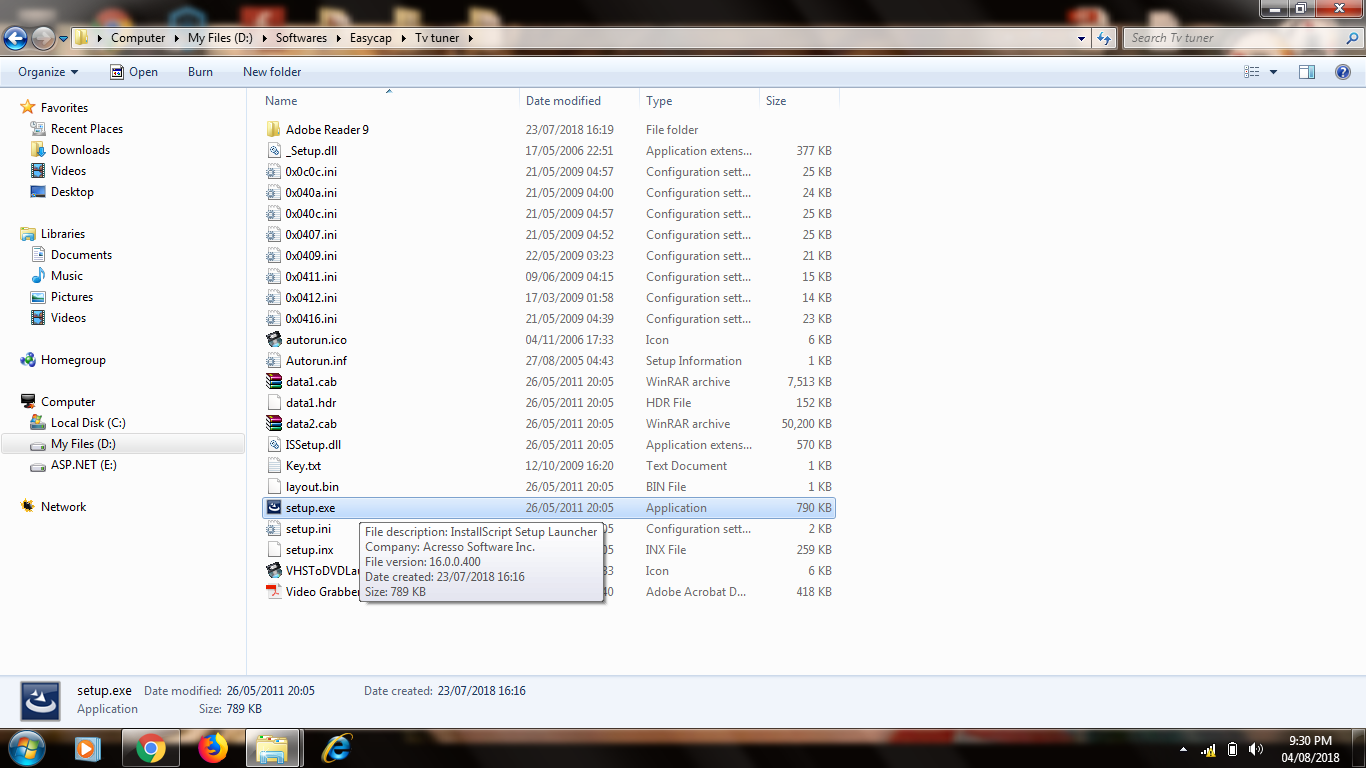The height and width of the screenshot is (768, 1366).
Task: Click the Forward navigation arrow button
Action: (x=43, y=38)
